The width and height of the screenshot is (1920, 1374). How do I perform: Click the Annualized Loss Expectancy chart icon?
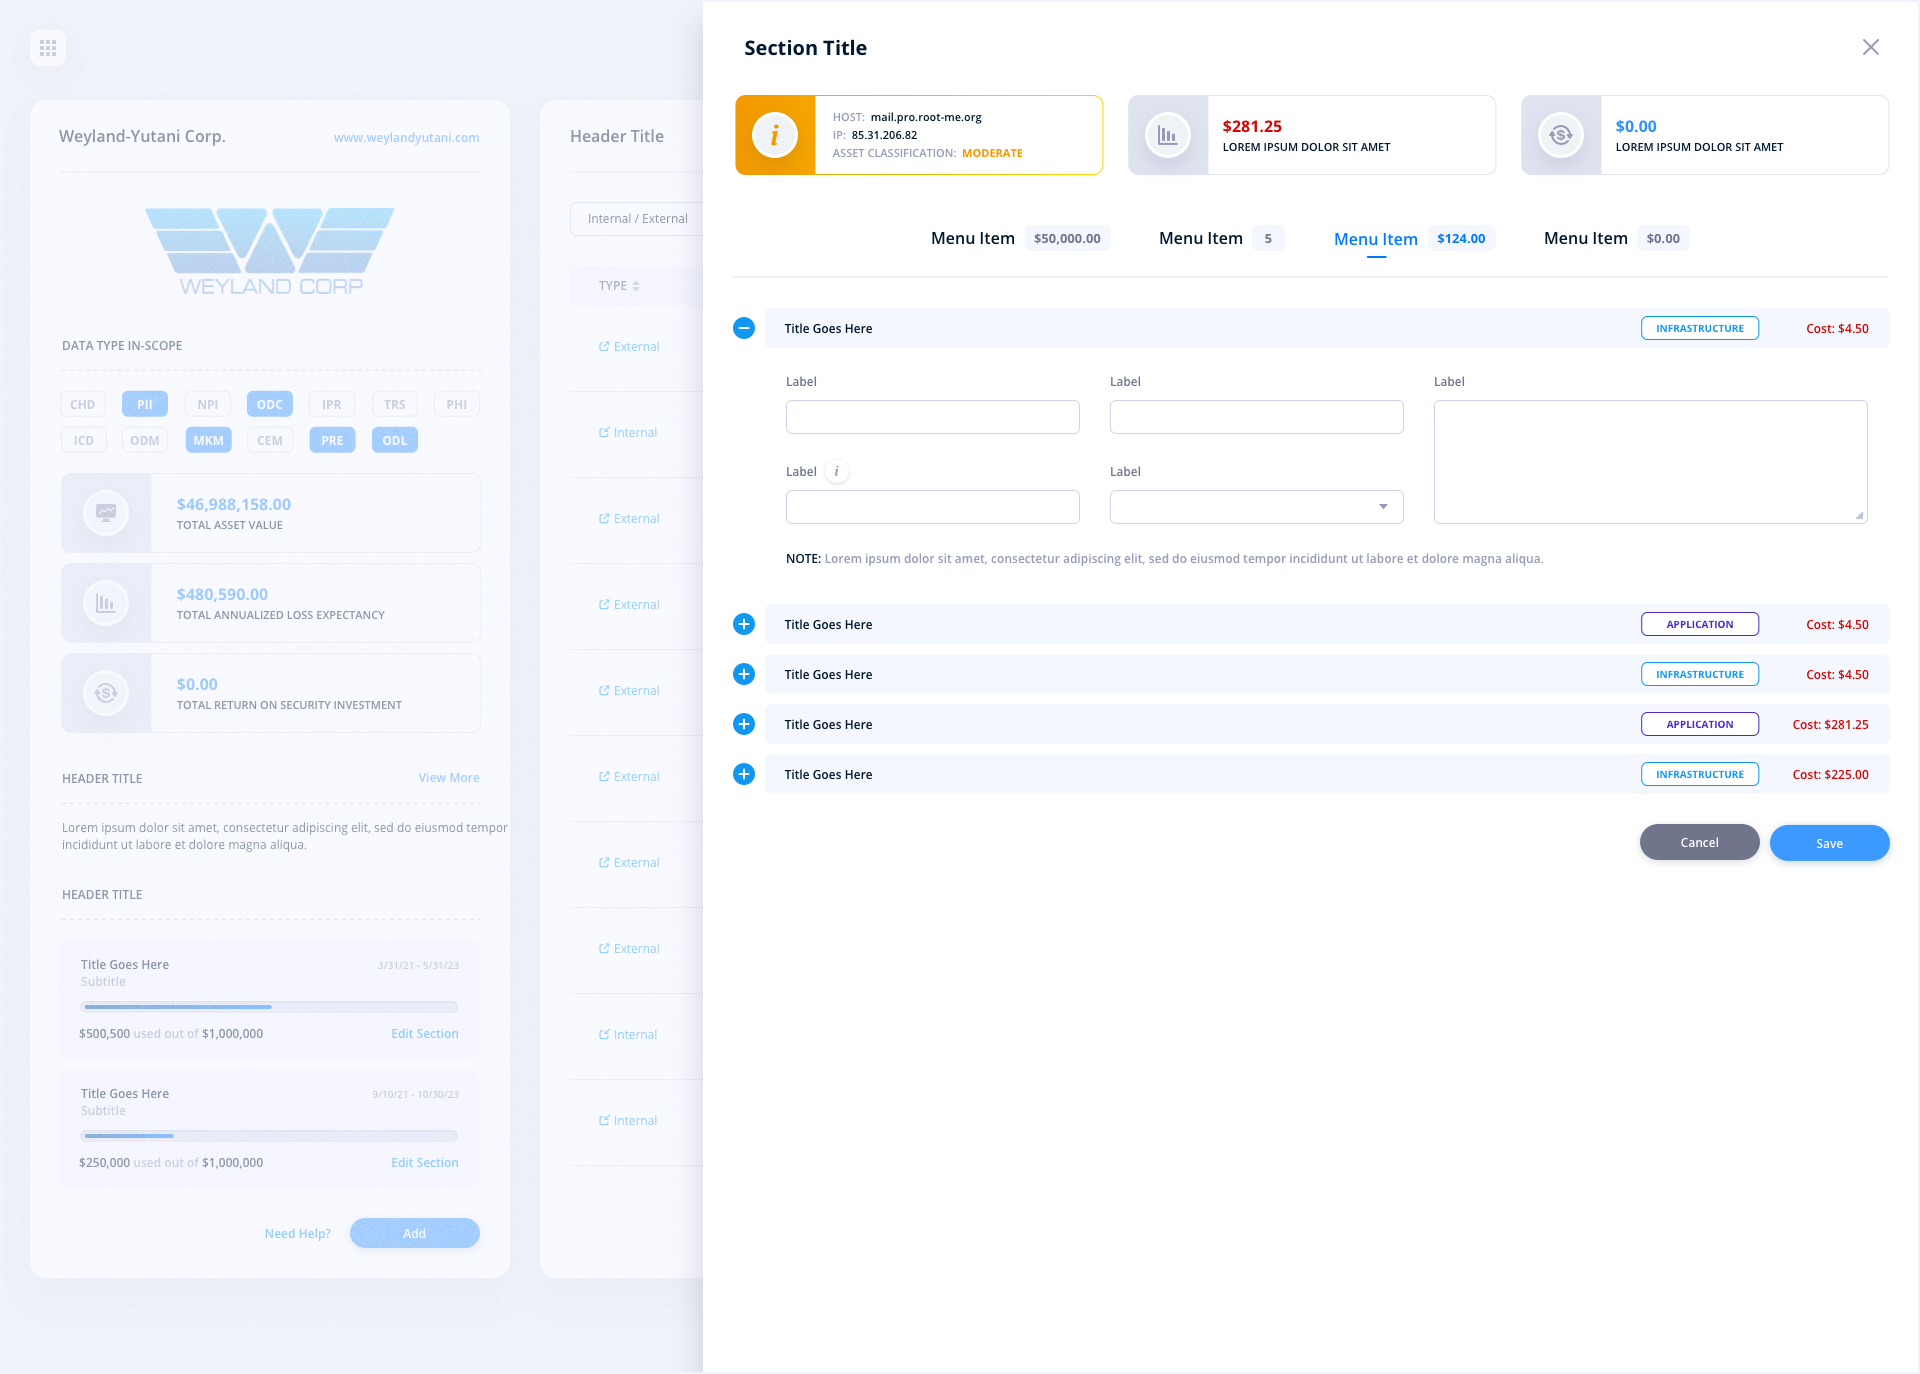tap(106, 603)
